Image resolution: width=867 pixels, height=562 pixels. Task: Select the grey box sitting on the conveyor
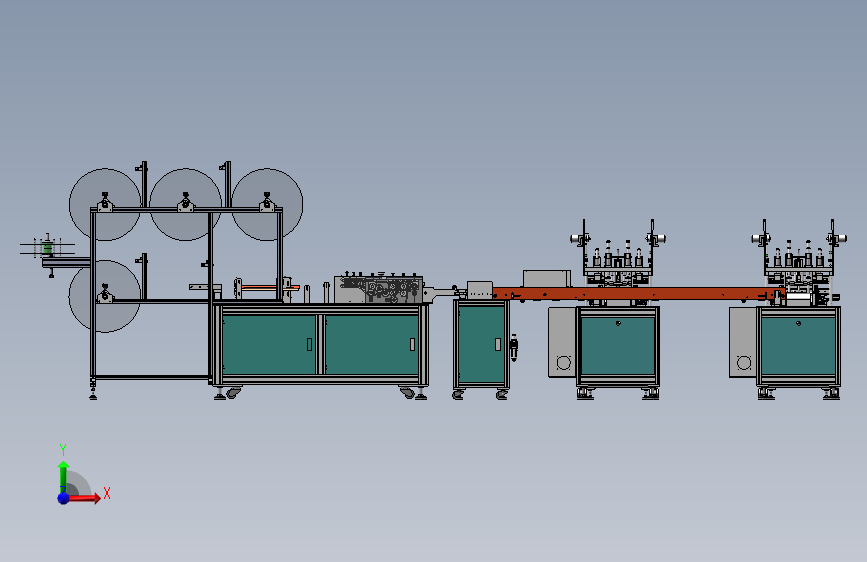click(547, 279)
